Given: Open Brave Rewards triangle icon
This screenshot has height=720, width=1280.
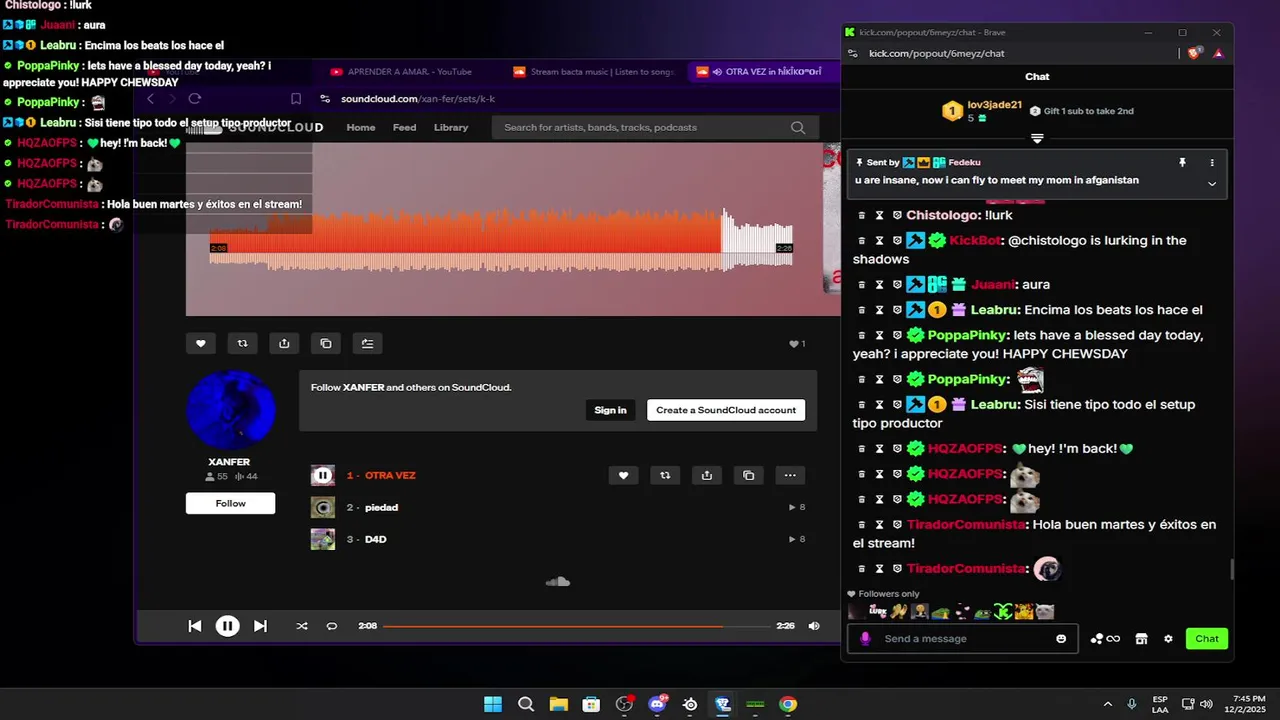Looking at the screenshot, I should (x=1218, y=53).
